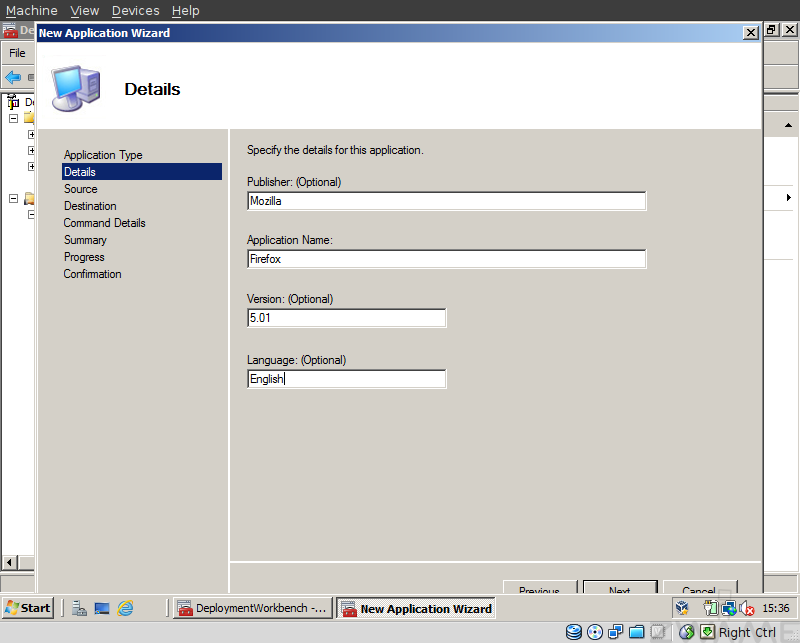Click the Safely Remove Hardware tray icon
This screenshot has height=643, width=800.
[x=710, y=608]
